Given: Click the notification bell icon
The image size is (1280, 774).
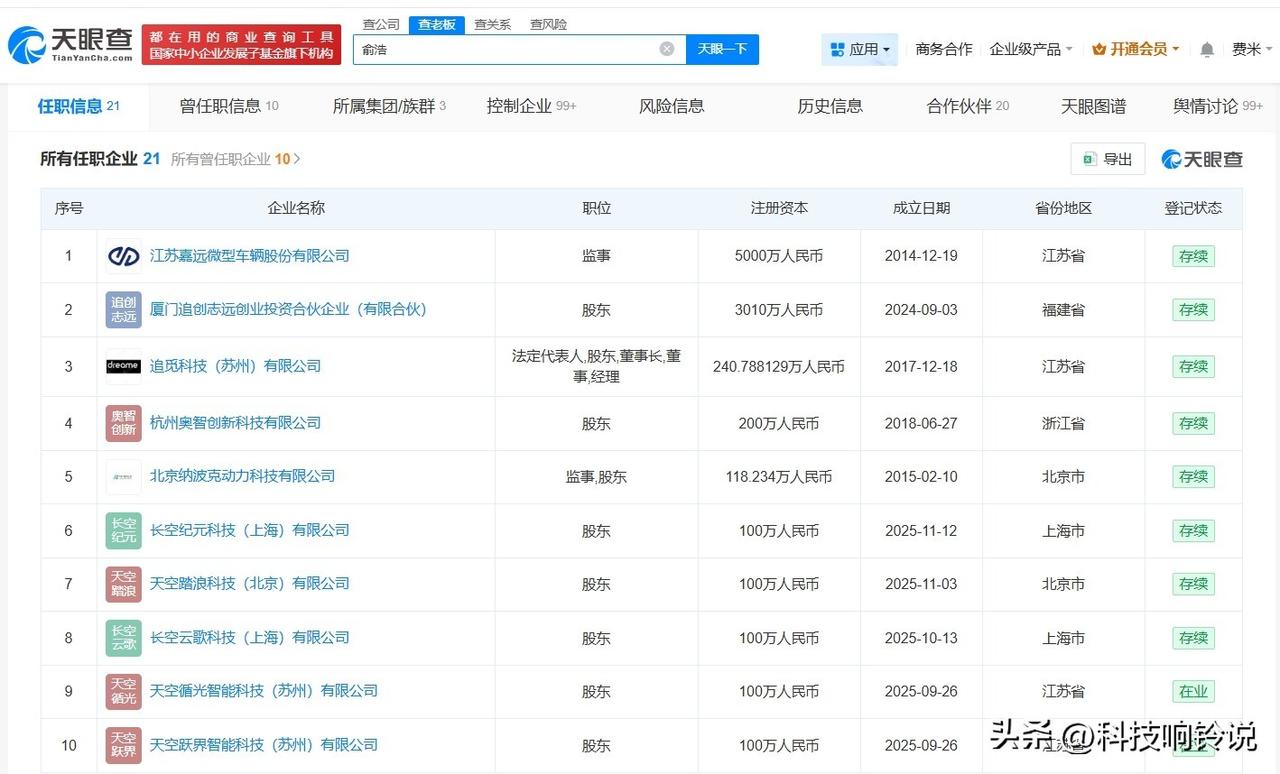Looking at the screenshot, I should click(x=1206, y=47).
